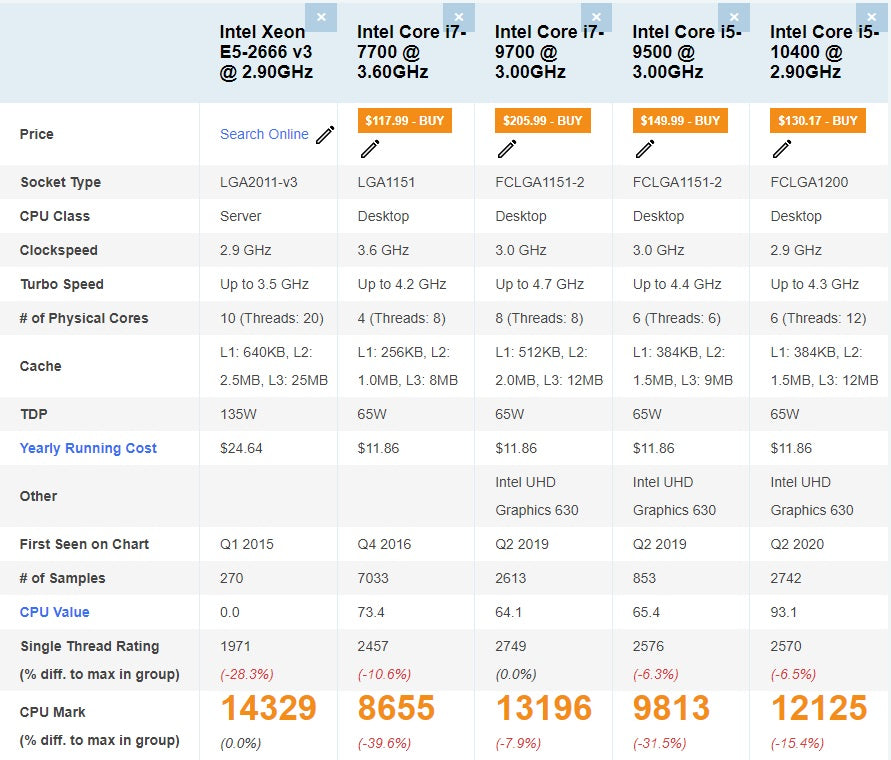Buy the i5-9500 for $149.99
This screenshot has width=891, height=760.
[680, 121]
